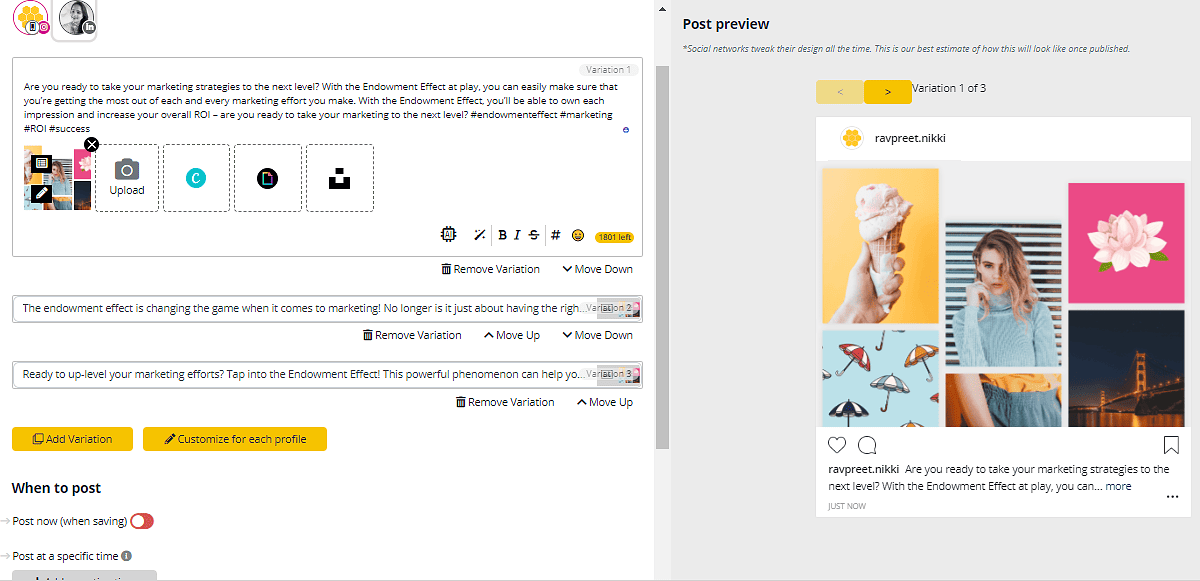The height and width of the screenshot is (581, 1200).
Task: Click the heart icon in the post preview
Action: click(837, 444)
